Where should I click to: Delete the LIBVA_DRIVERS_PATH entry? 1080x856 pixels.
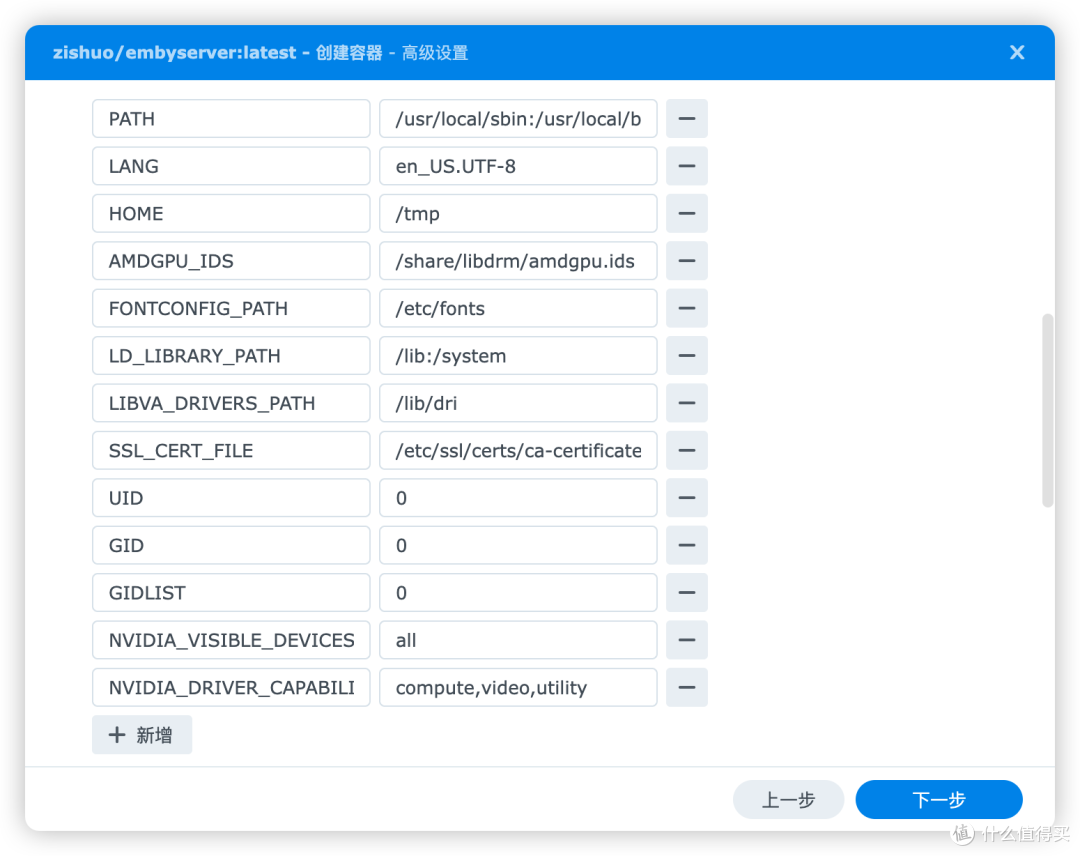tap(687, 403)
